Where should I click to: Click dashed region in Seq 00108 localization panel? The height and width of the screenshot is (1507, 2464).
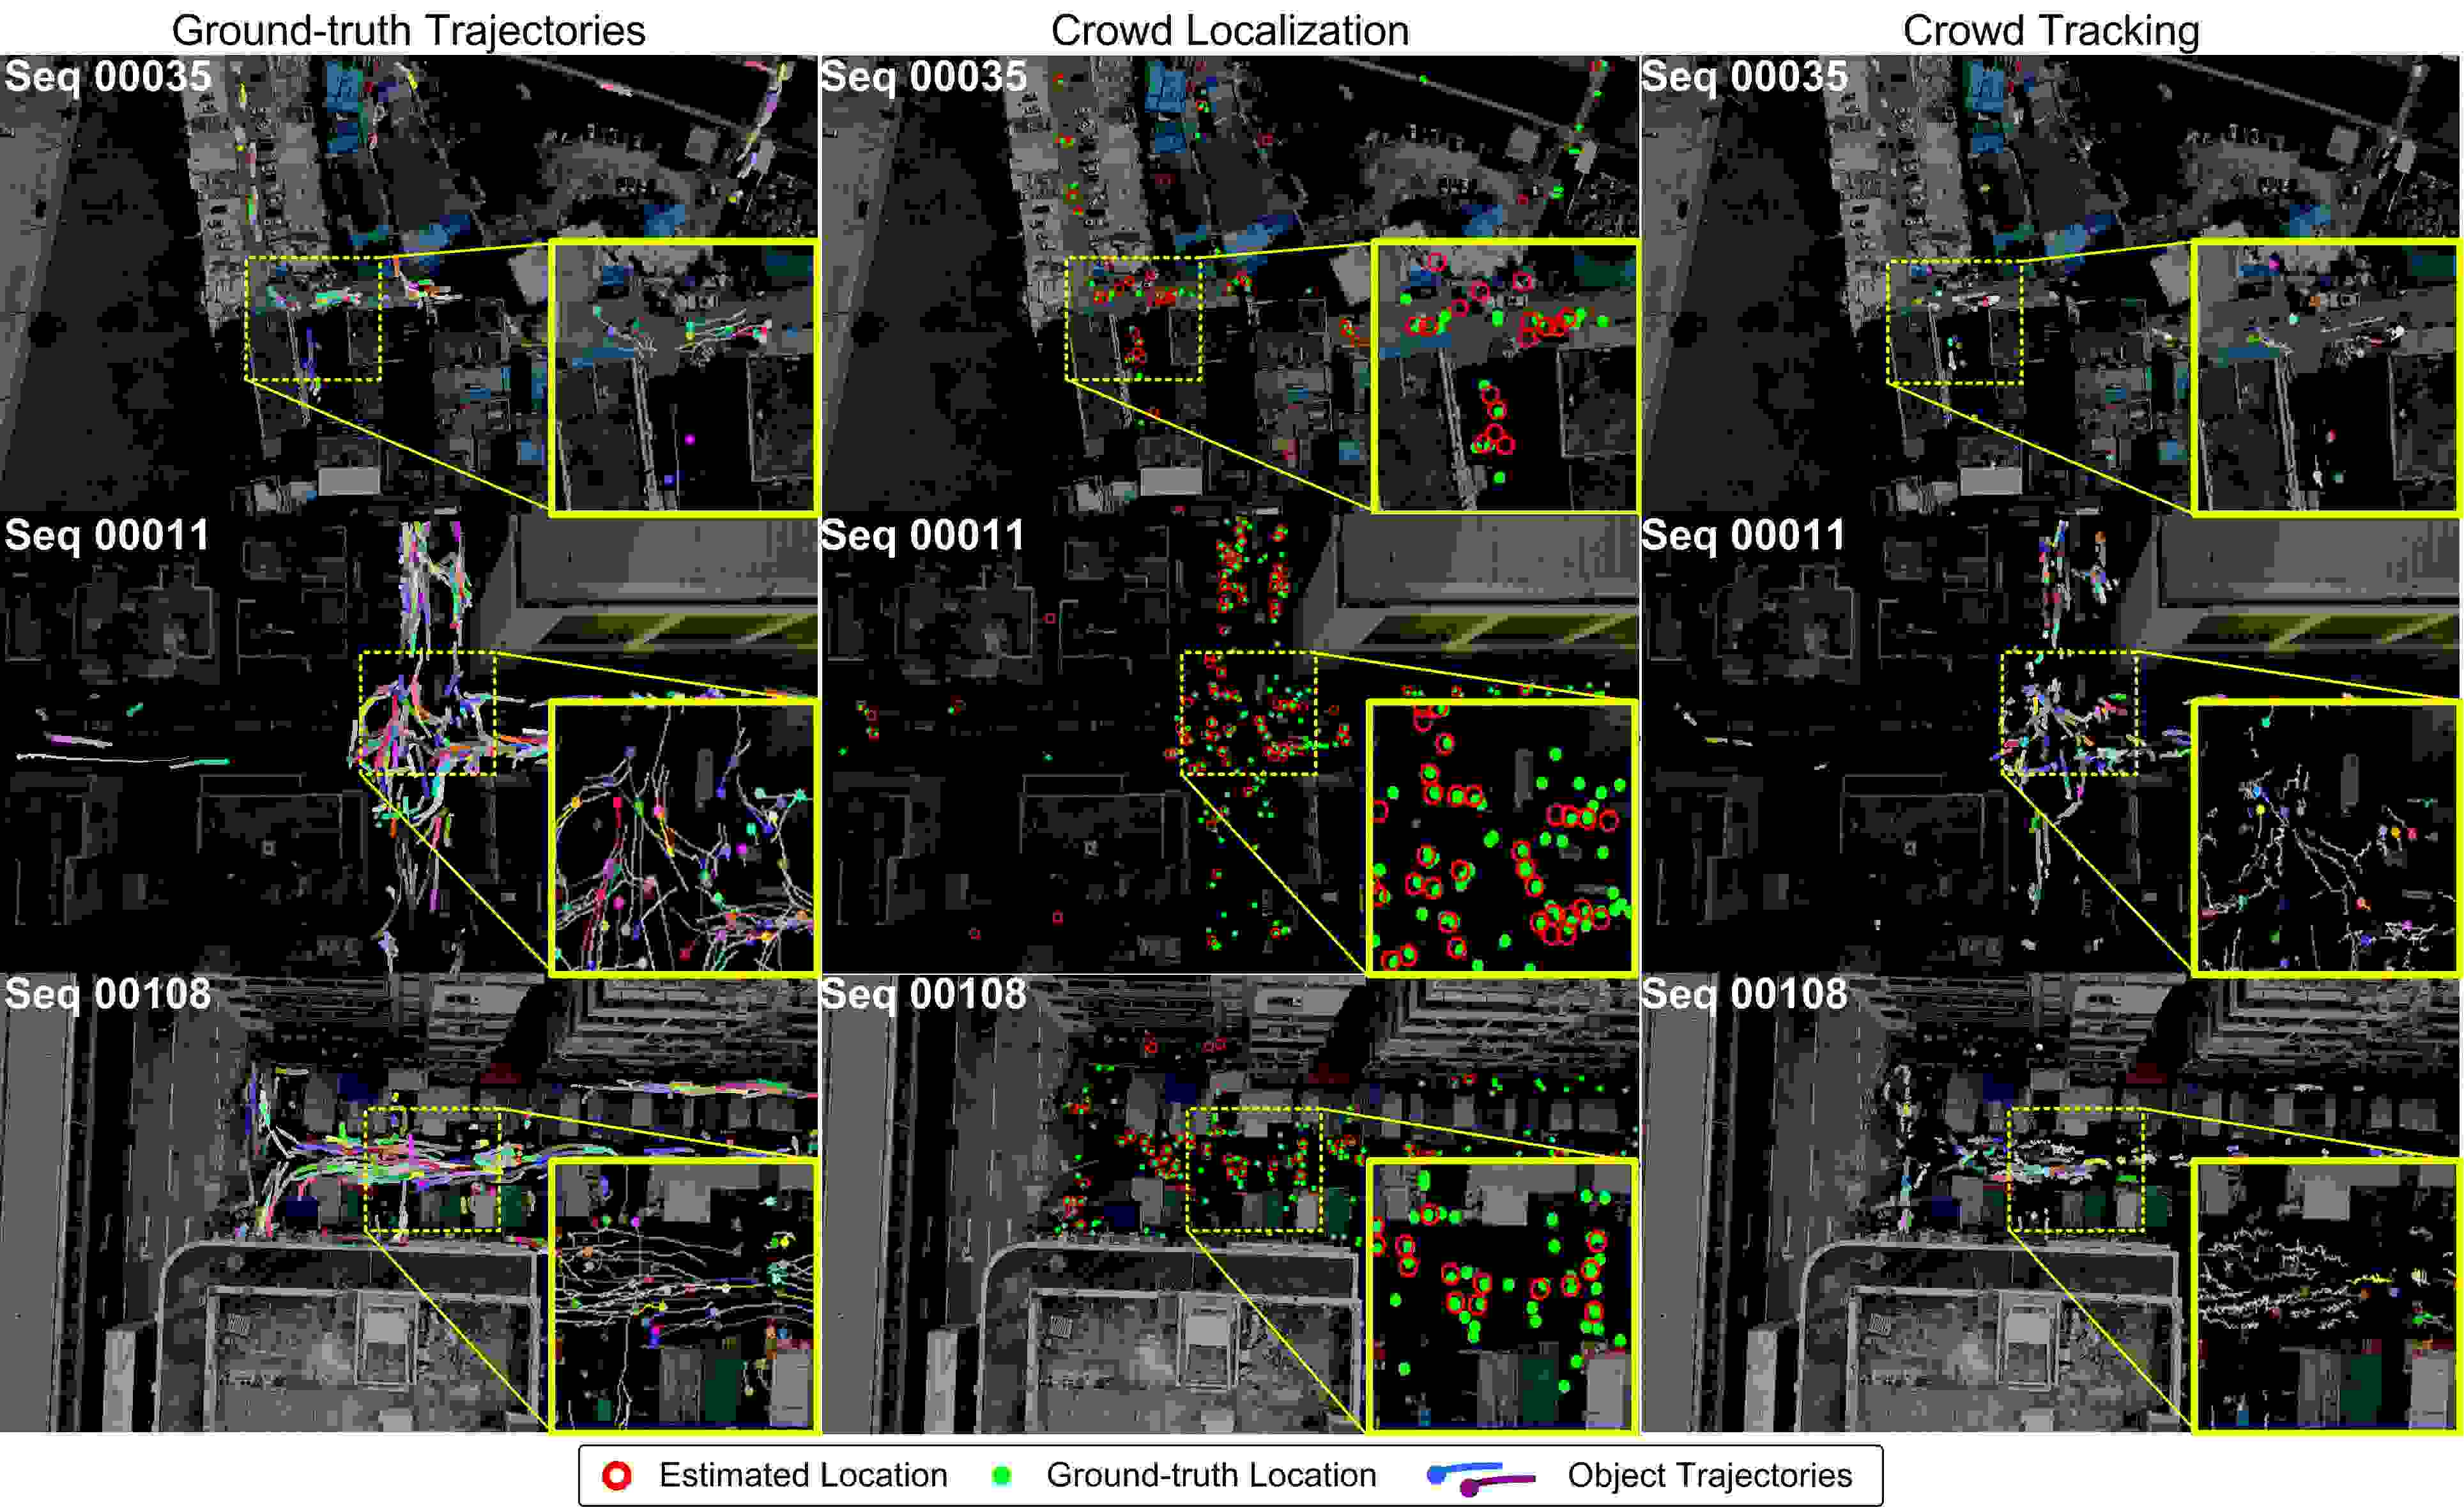1254,1170
